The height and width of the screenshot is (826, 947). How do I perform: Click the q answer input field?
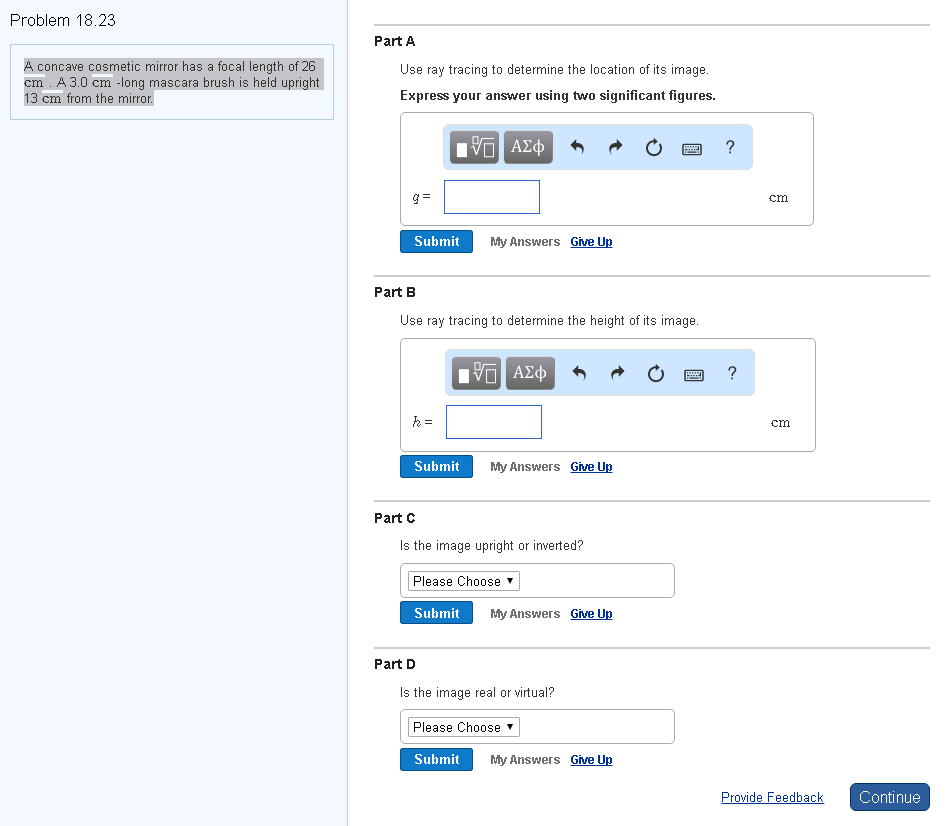point(492,197)
